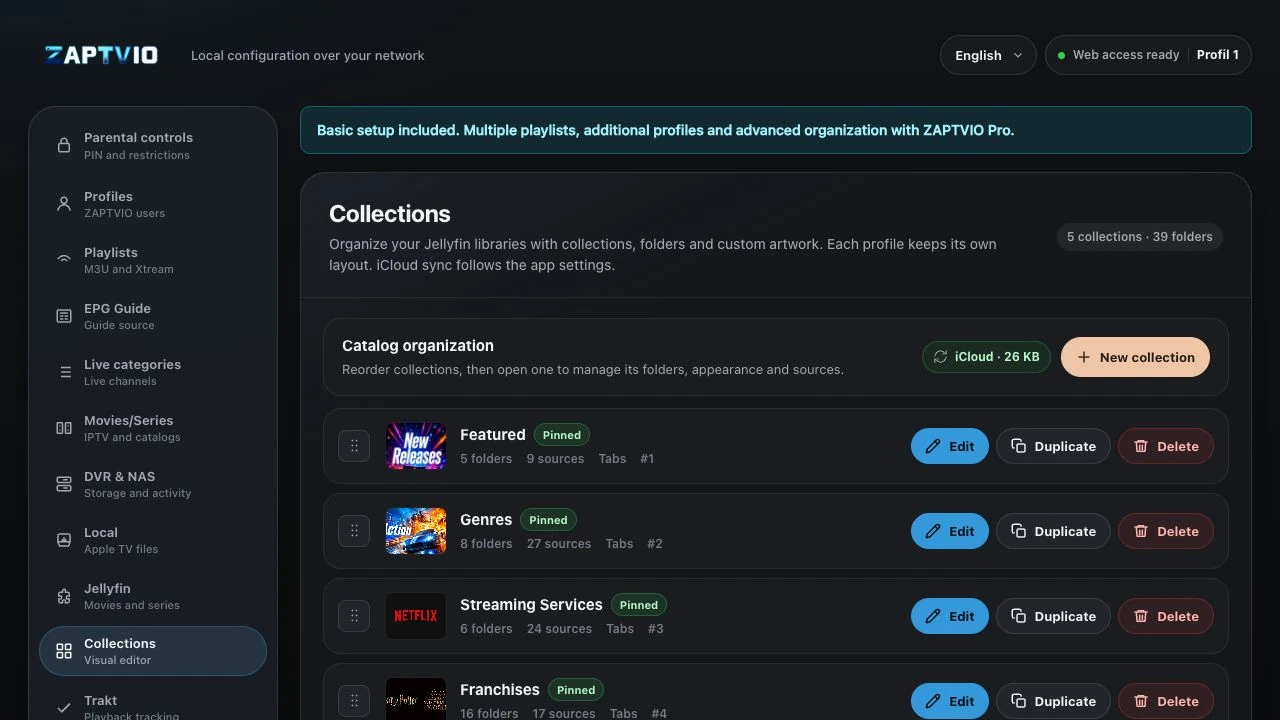1280x720 pixels.
Task: Go to Playlists section
Action: tap(153, 260)
